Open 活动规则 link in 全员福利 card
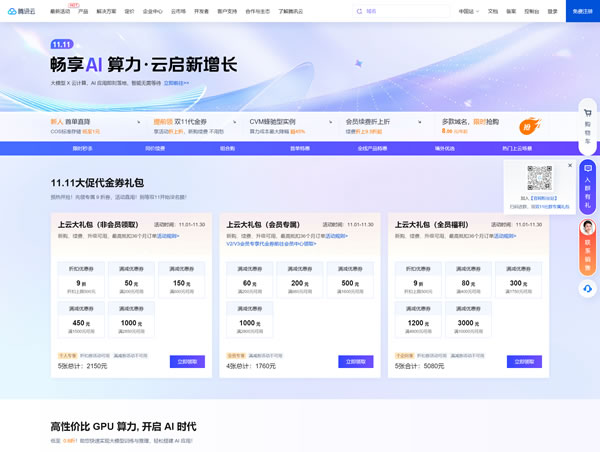Screen dimensions: 600x452 tap(505, 236)
